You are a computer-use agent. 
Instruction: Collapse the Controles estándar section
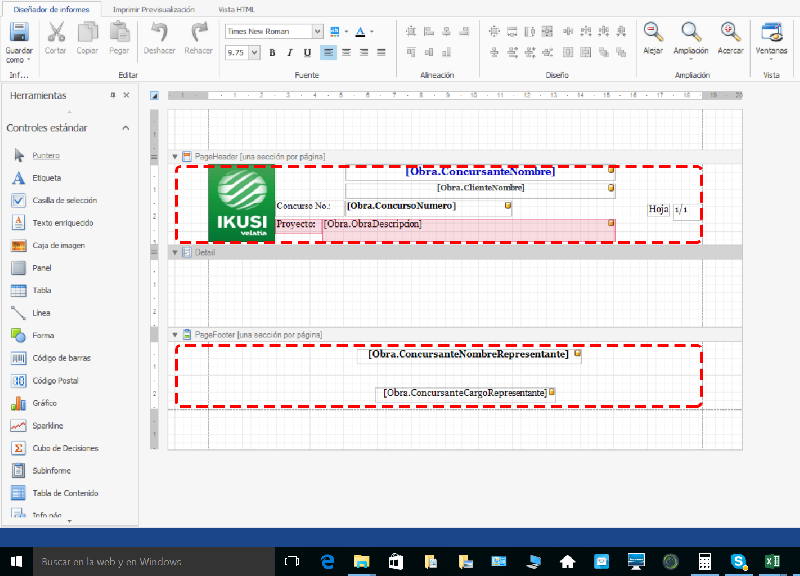coord(125,128)
